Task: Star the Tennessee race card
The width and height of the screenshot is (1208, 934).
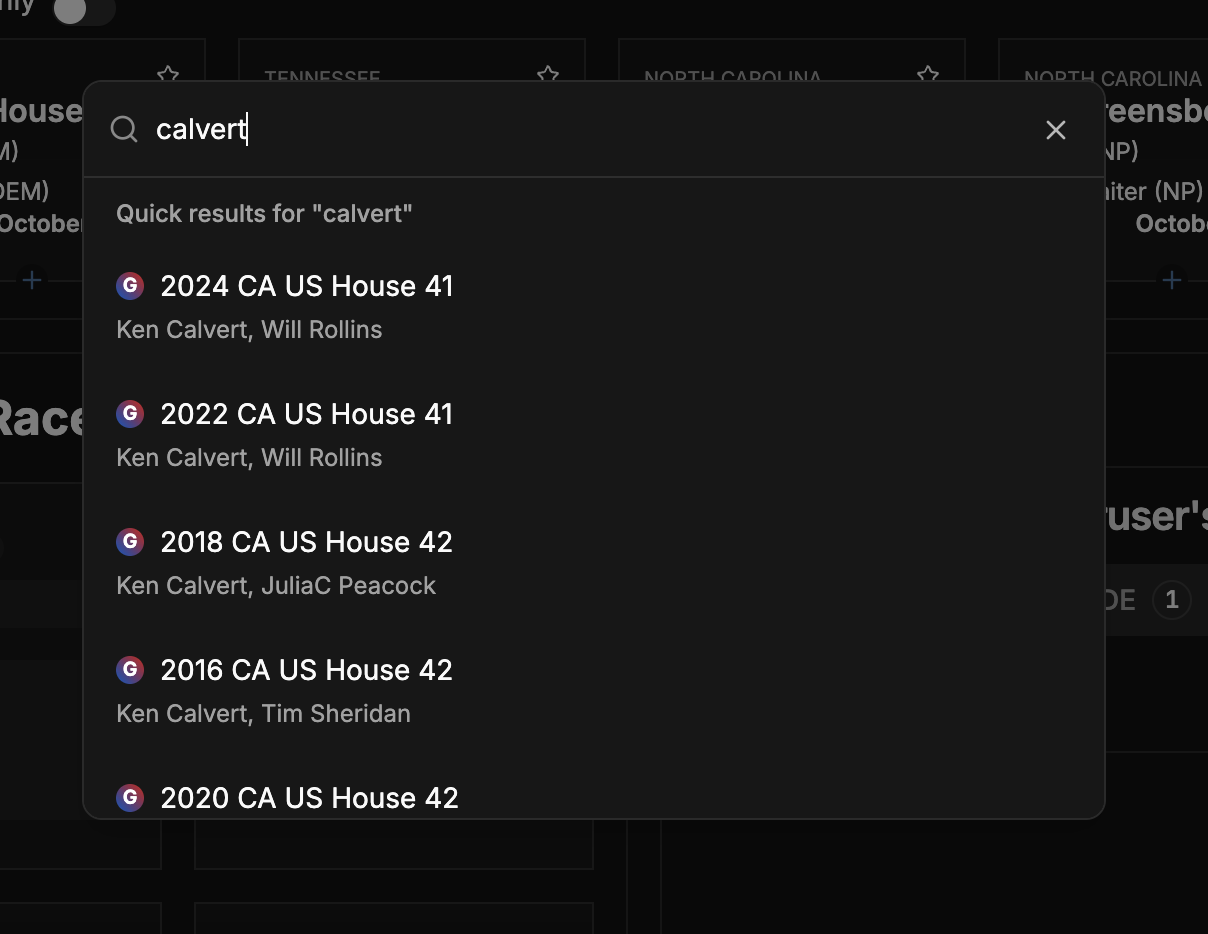Action: pyautogui.click(x=547, y=75)
